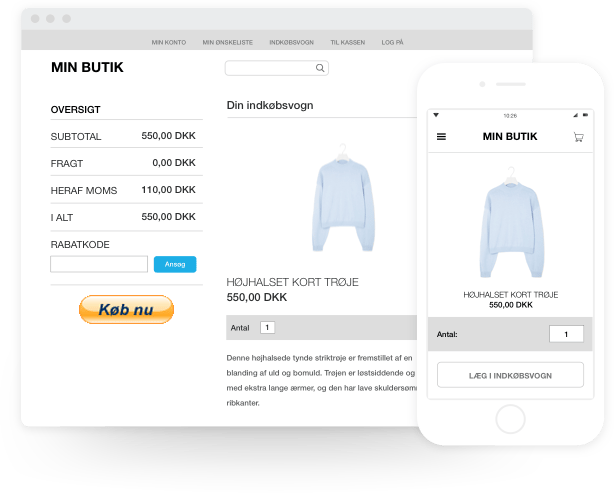Tap the sweater product image on the phone
Screen dimensions: 614x493
[x=509, y=220]
